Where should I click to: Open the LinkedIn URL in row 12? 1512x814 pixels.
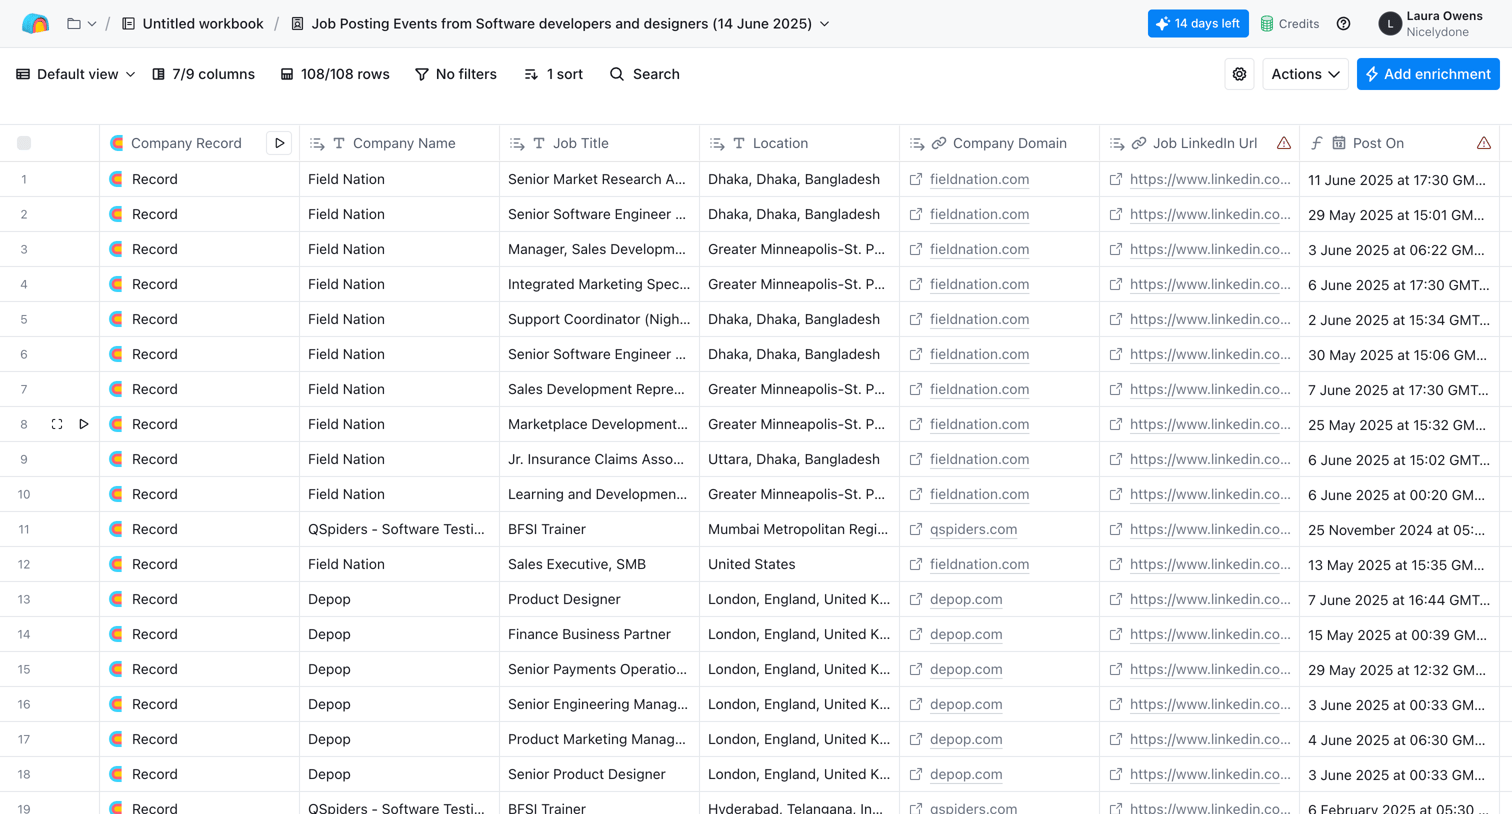pyautogui.click(x=1210, y=564)
